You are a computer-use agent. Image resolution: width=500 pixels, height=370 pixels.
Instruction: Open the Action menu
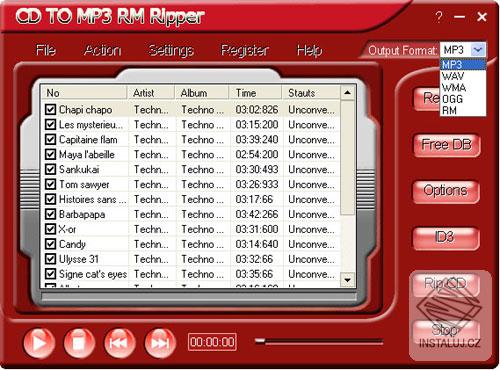point(102,50)
